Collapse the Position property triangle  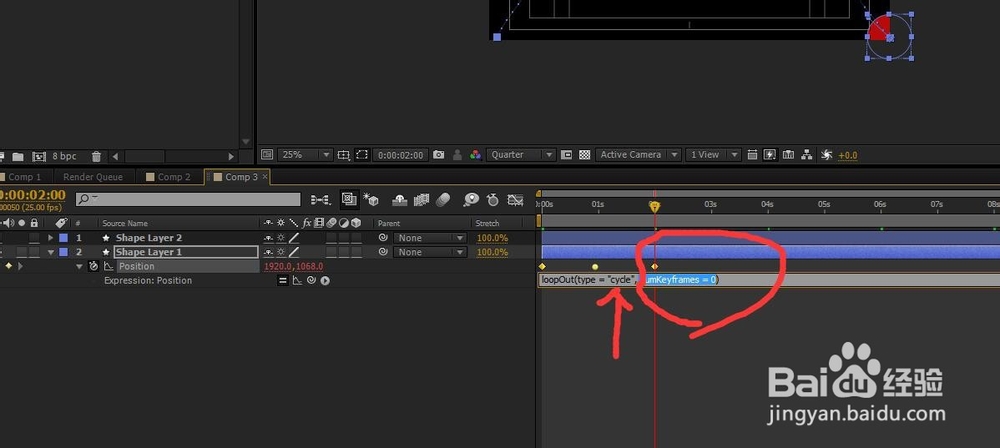point(79,266)
